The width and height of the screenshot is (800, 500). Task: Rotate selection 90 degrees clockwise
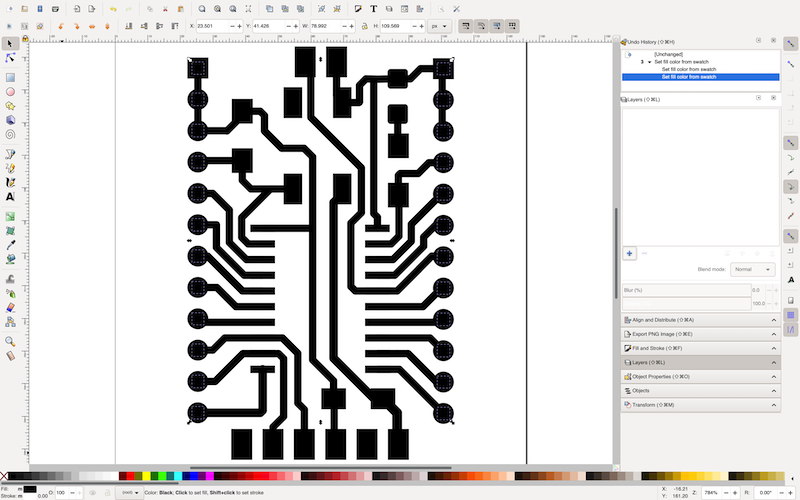click(x=77, y=26)
